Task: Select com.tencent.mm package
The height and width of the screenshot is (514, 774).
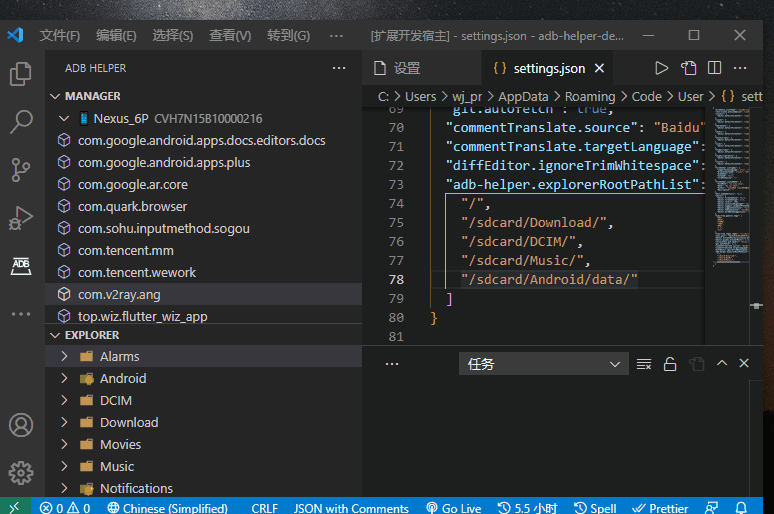Action: pyautogui.click(x=203, y=251)
